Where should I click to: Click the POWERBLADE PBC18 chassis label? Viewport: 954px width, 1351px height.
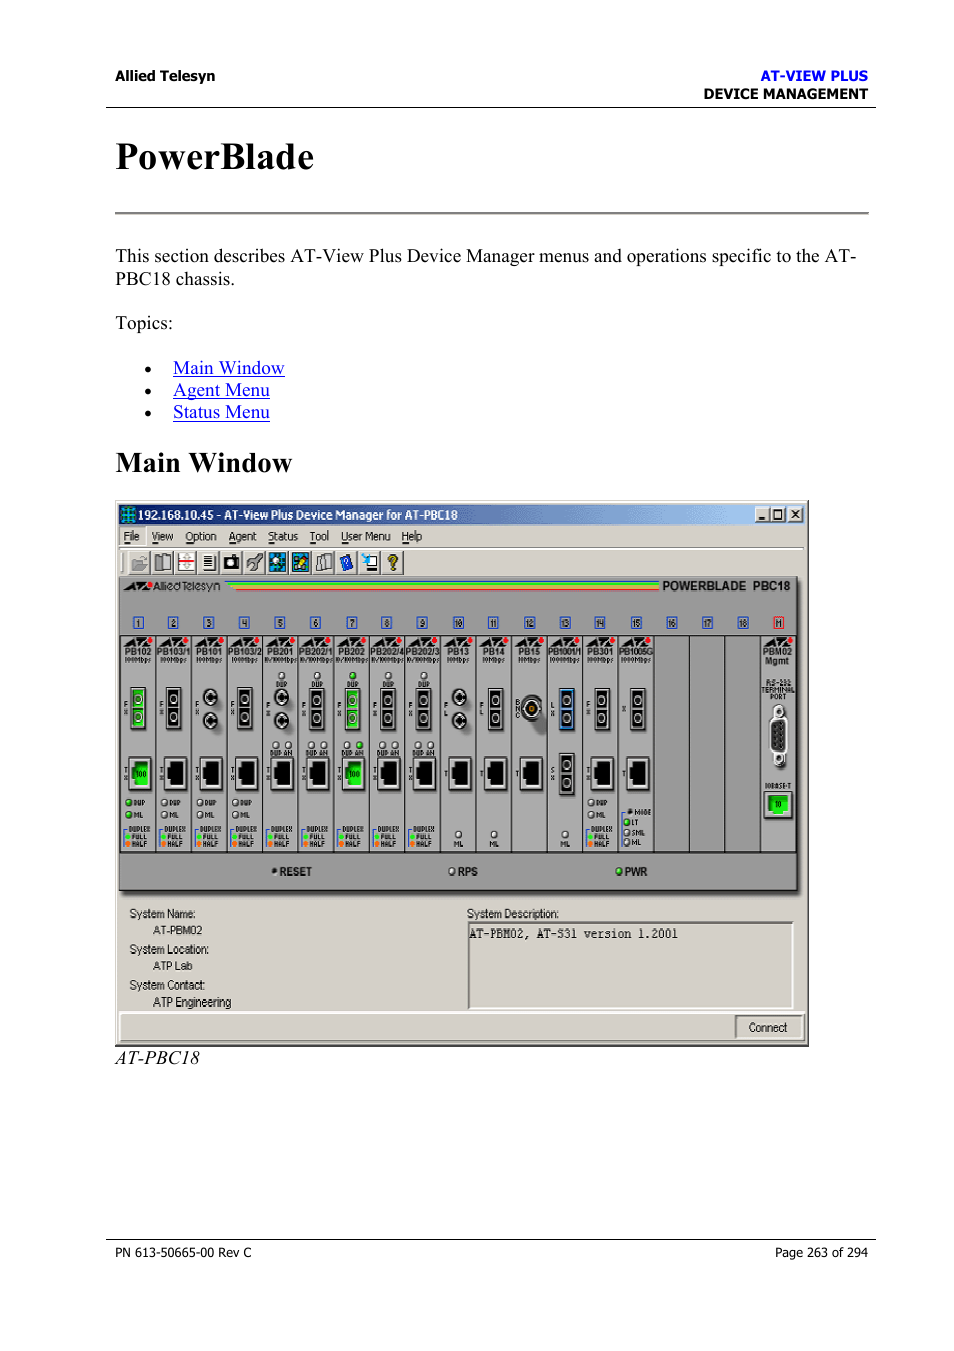tap(726, 586)
